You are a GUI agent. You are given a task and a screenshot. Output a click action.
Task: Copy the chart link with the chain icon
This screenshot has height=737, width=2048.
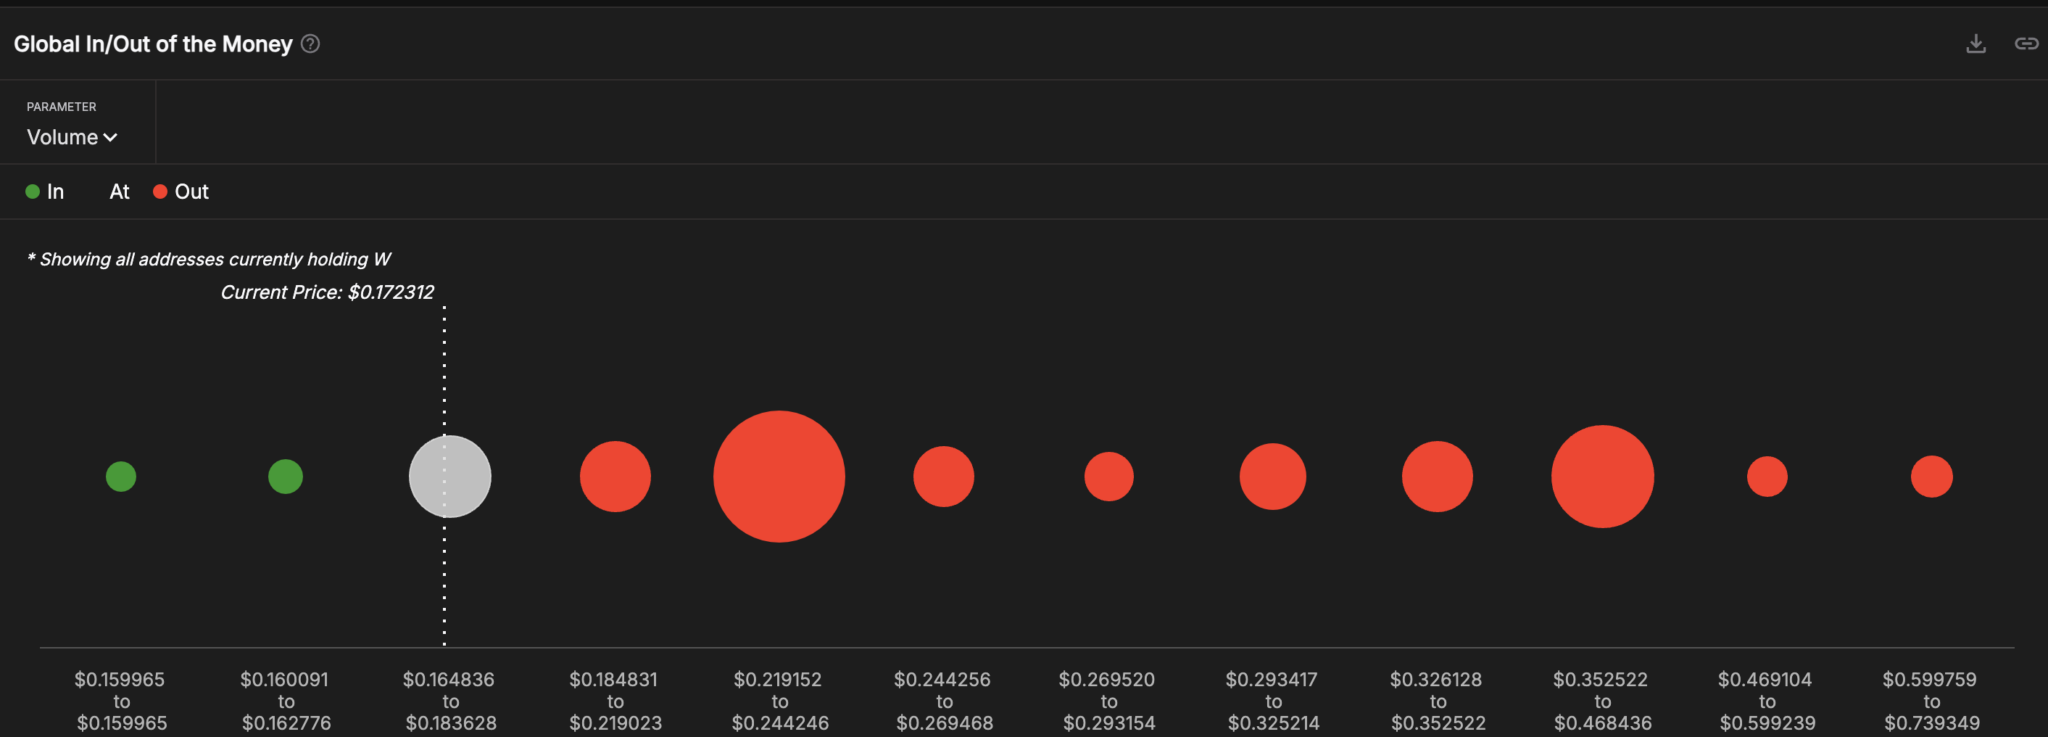[2027, 44]
